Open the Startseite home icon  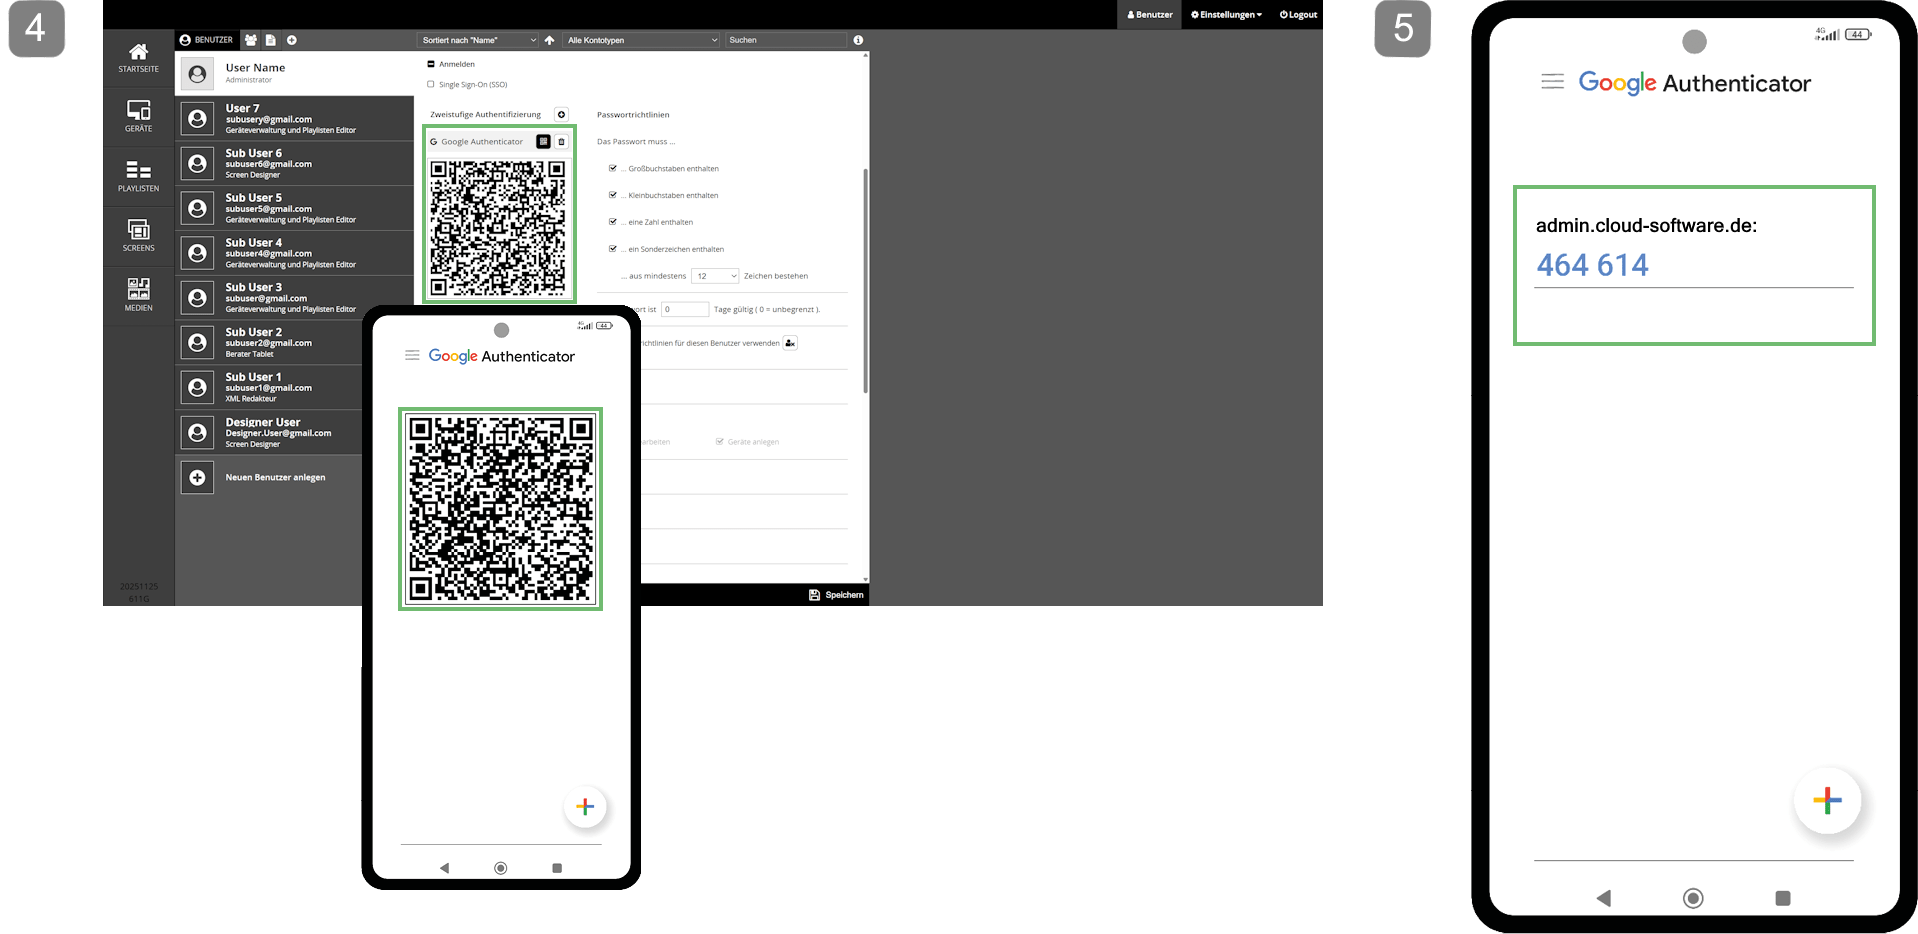click(x=138, y=57)
